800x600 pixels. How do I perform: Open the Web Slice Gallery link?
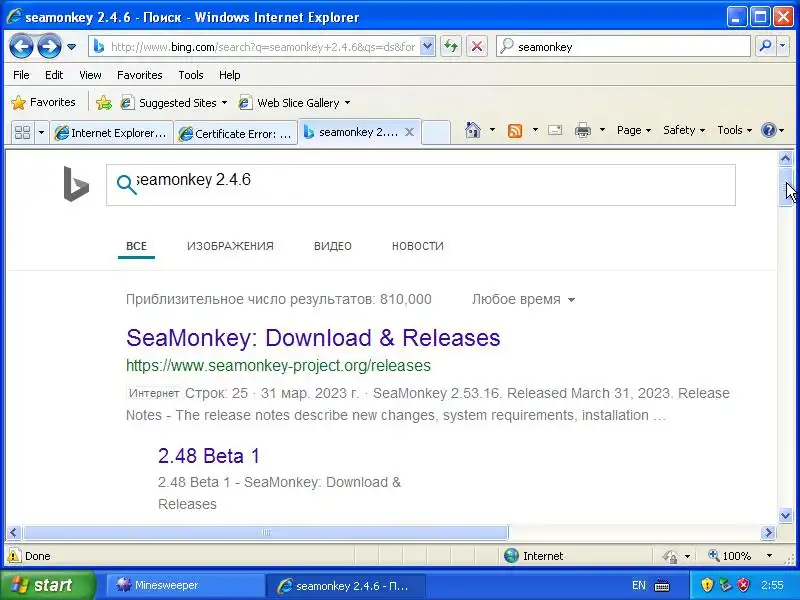[x=289, y=103]
